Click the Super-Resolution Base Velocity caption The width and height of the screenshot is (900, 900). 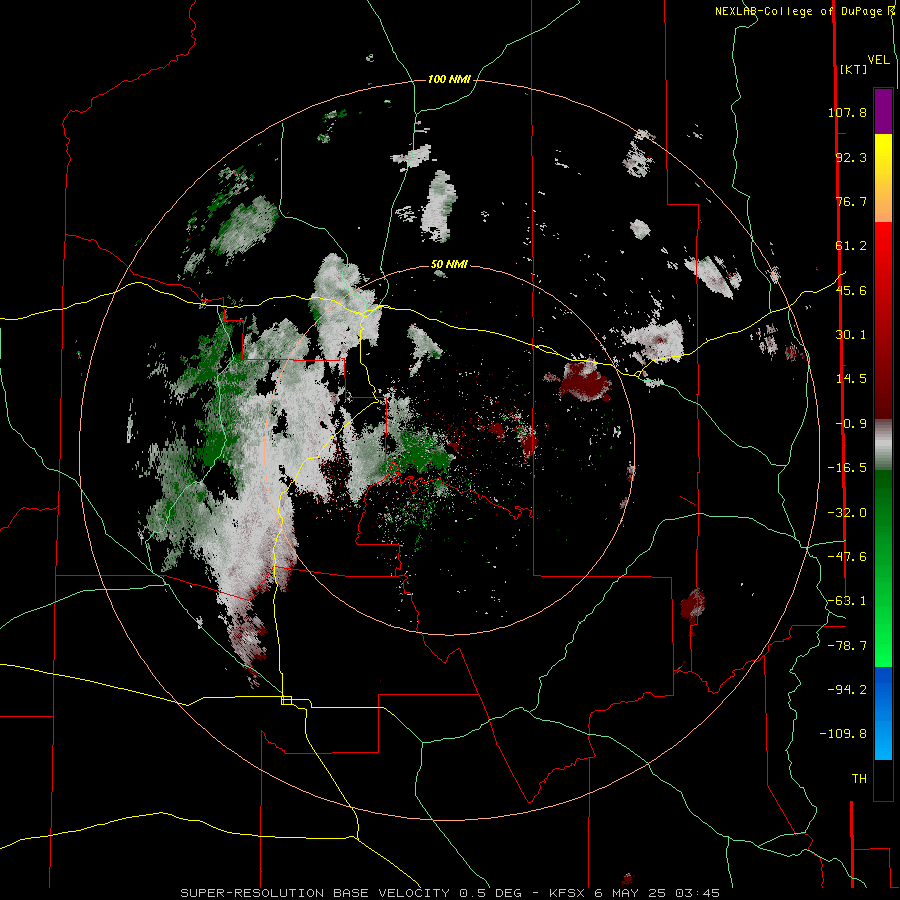[x=450, y=893]
